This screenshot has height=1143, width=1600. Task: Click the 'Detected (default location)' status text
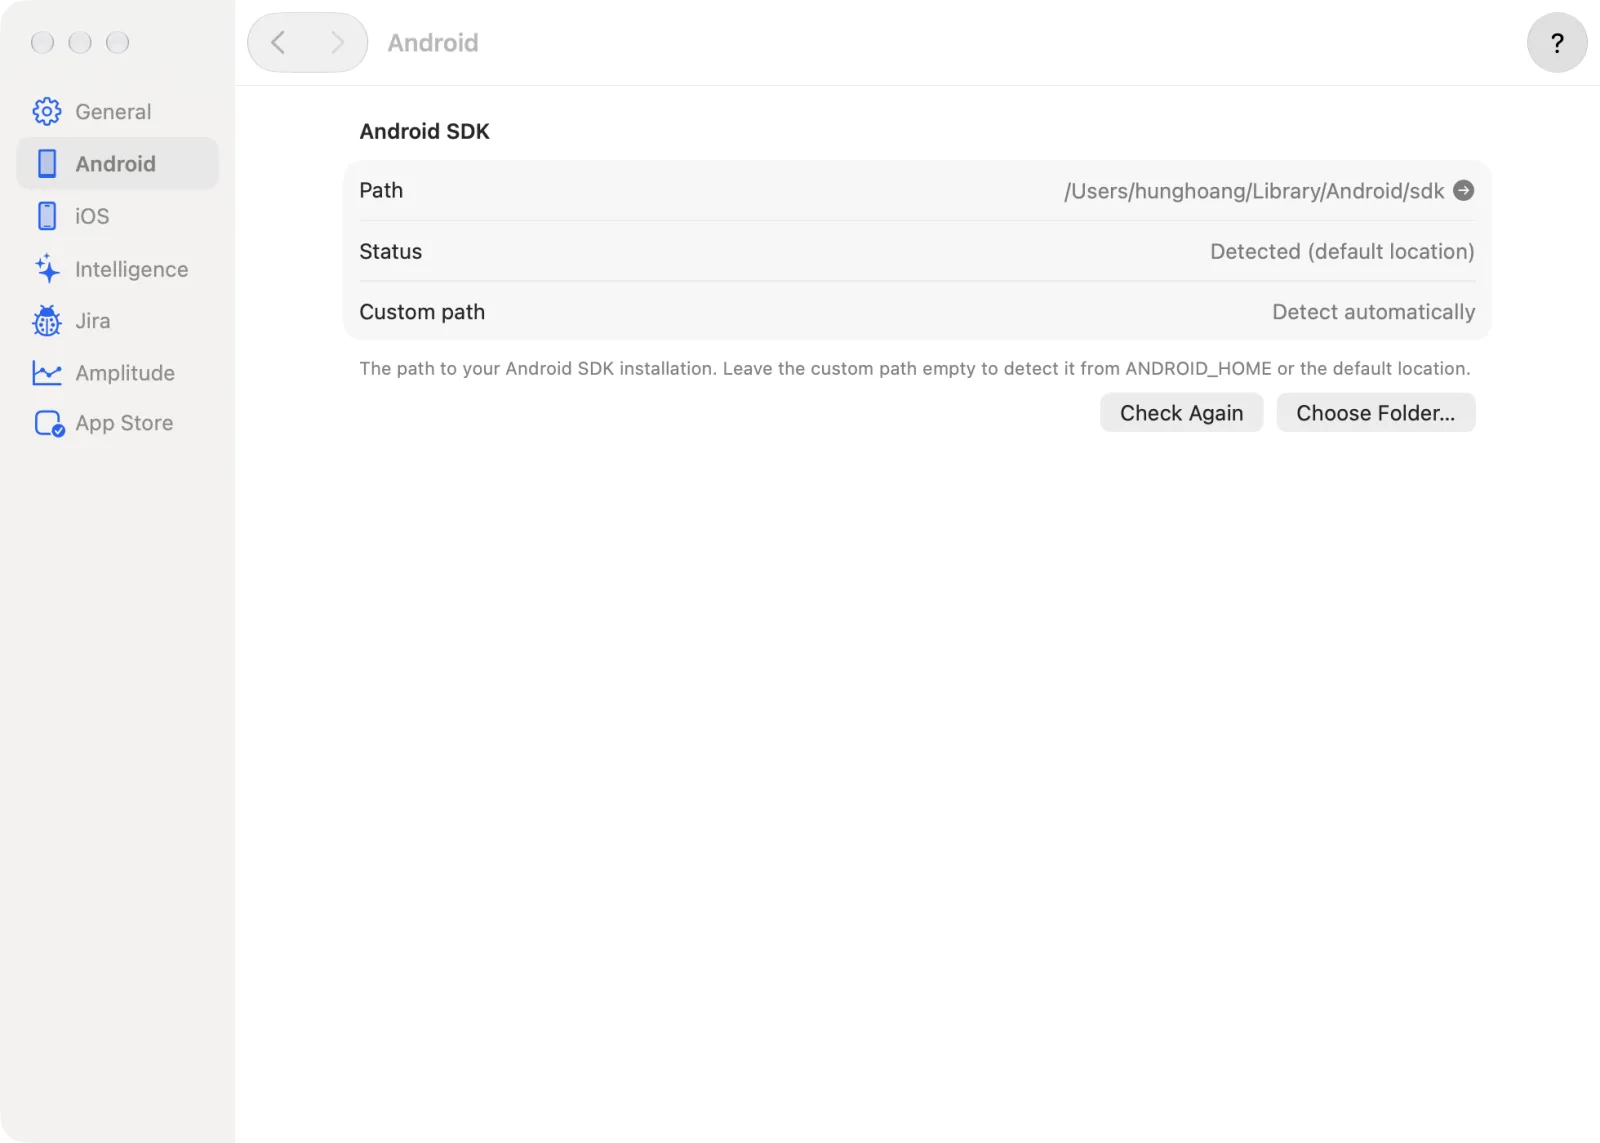(1342, 251)
